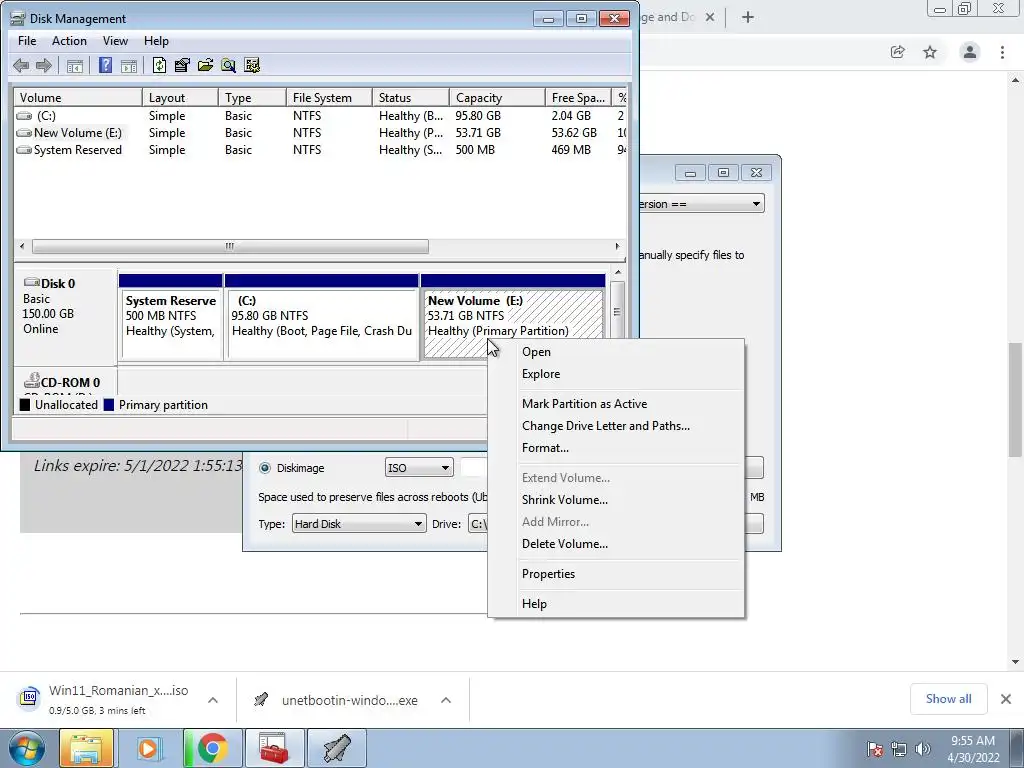Click the Back arrow in Disk Management toolbar
This screenshot has height=768, width=1024.
pos(21,65)
